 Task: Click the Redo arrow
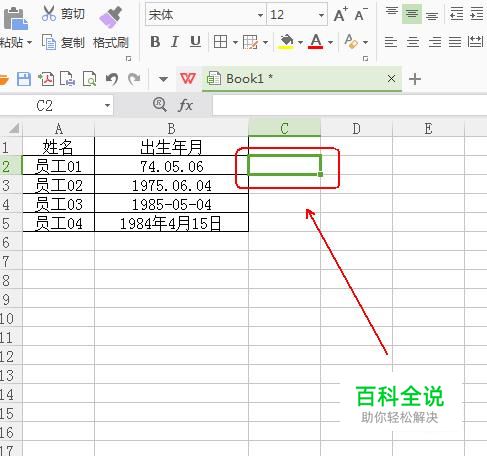coord(134,79)
